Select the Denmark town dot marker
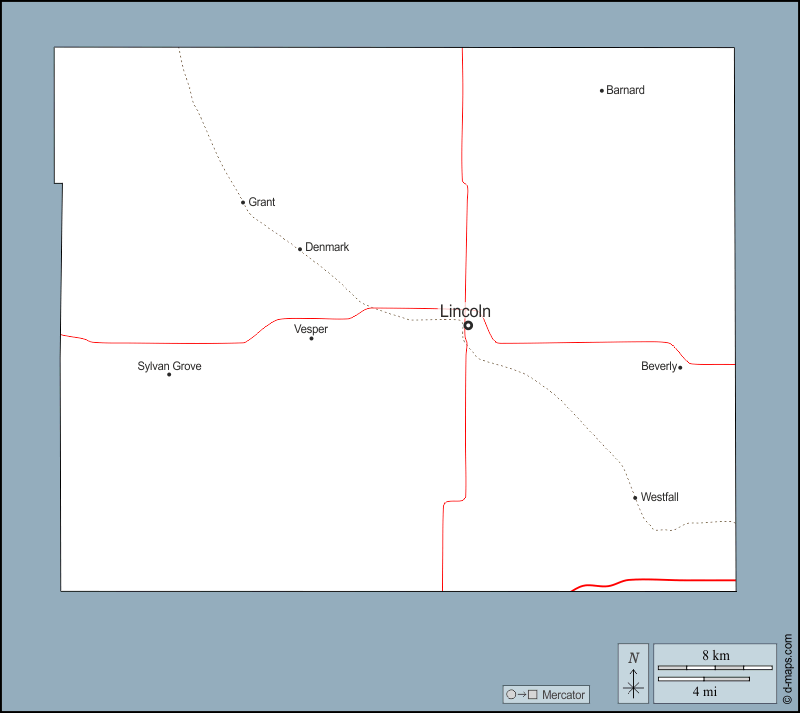This screenshot has width=800, height=713. 300,249
